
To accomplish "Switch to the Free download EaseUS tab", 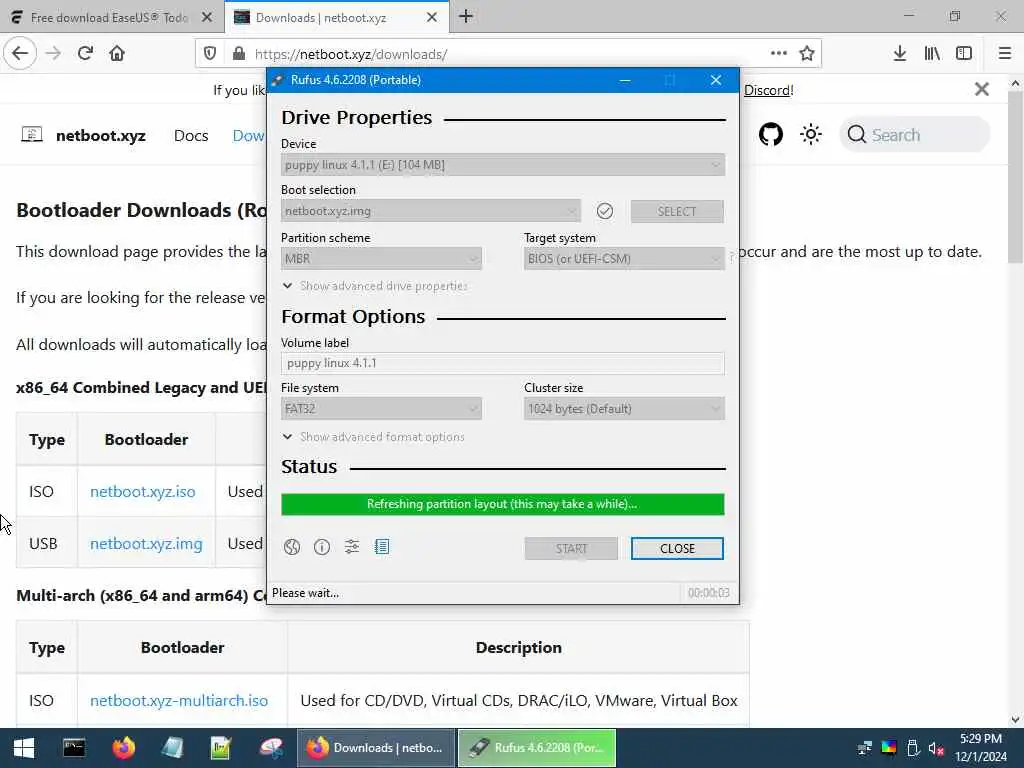I will (111, 17).
